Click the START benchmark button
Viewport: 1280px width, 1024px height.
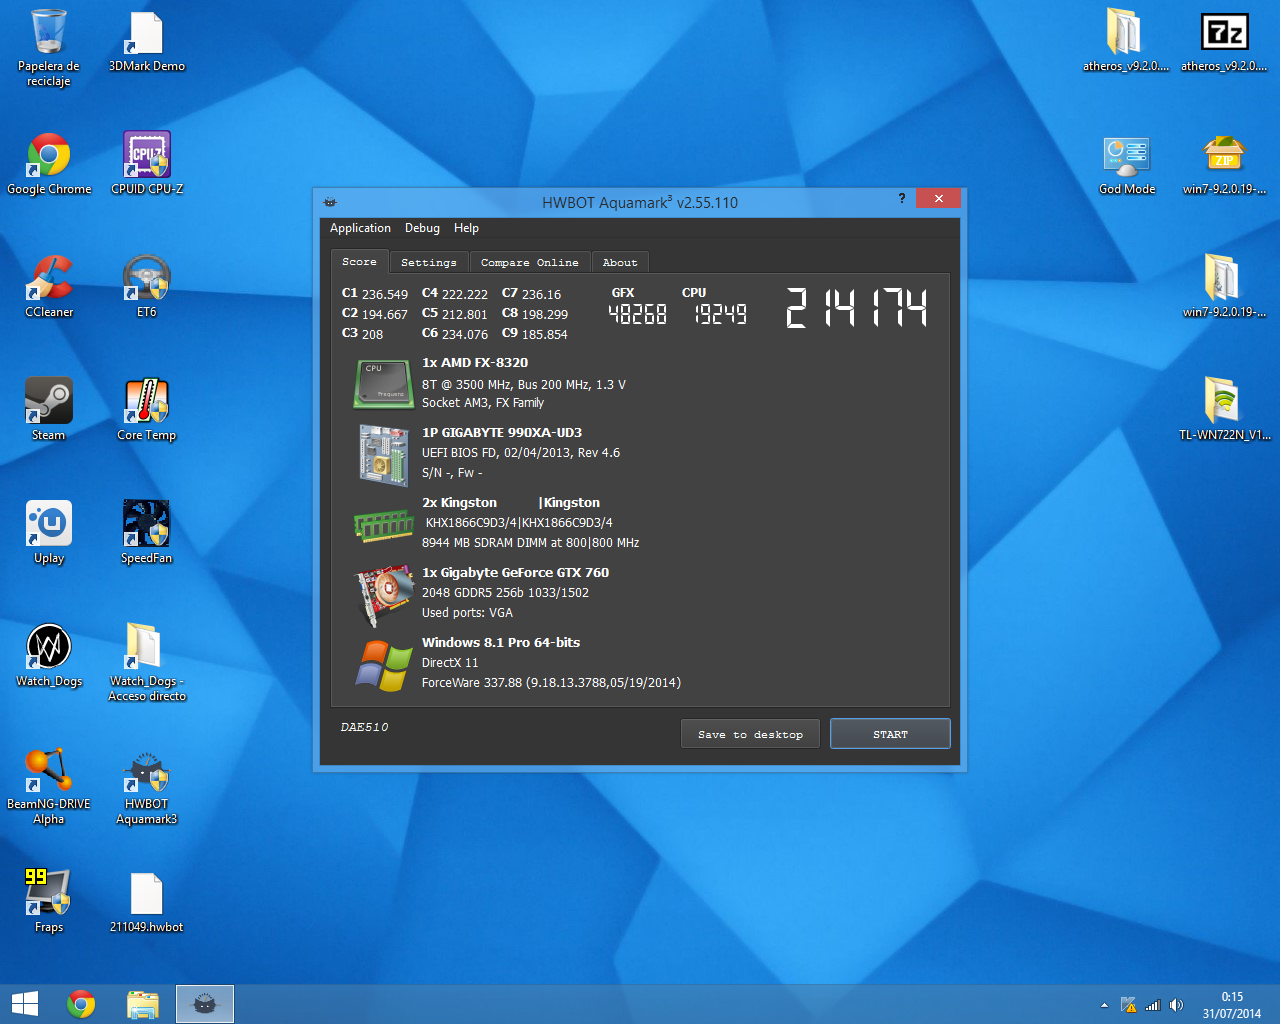pos(890,734)
